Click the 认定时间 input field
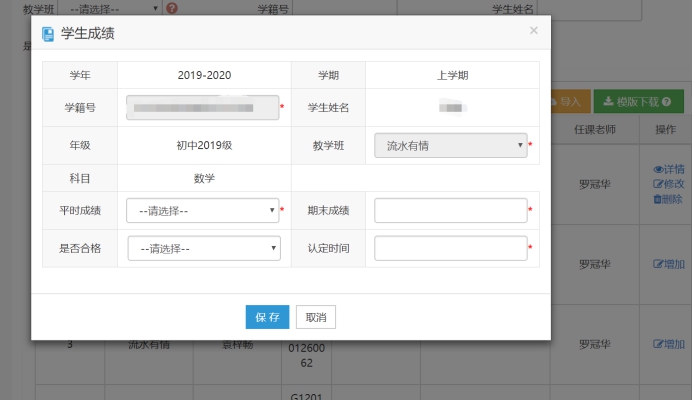Screen dimensions: 693x400 pyautogui.click(x=450, y=248)
